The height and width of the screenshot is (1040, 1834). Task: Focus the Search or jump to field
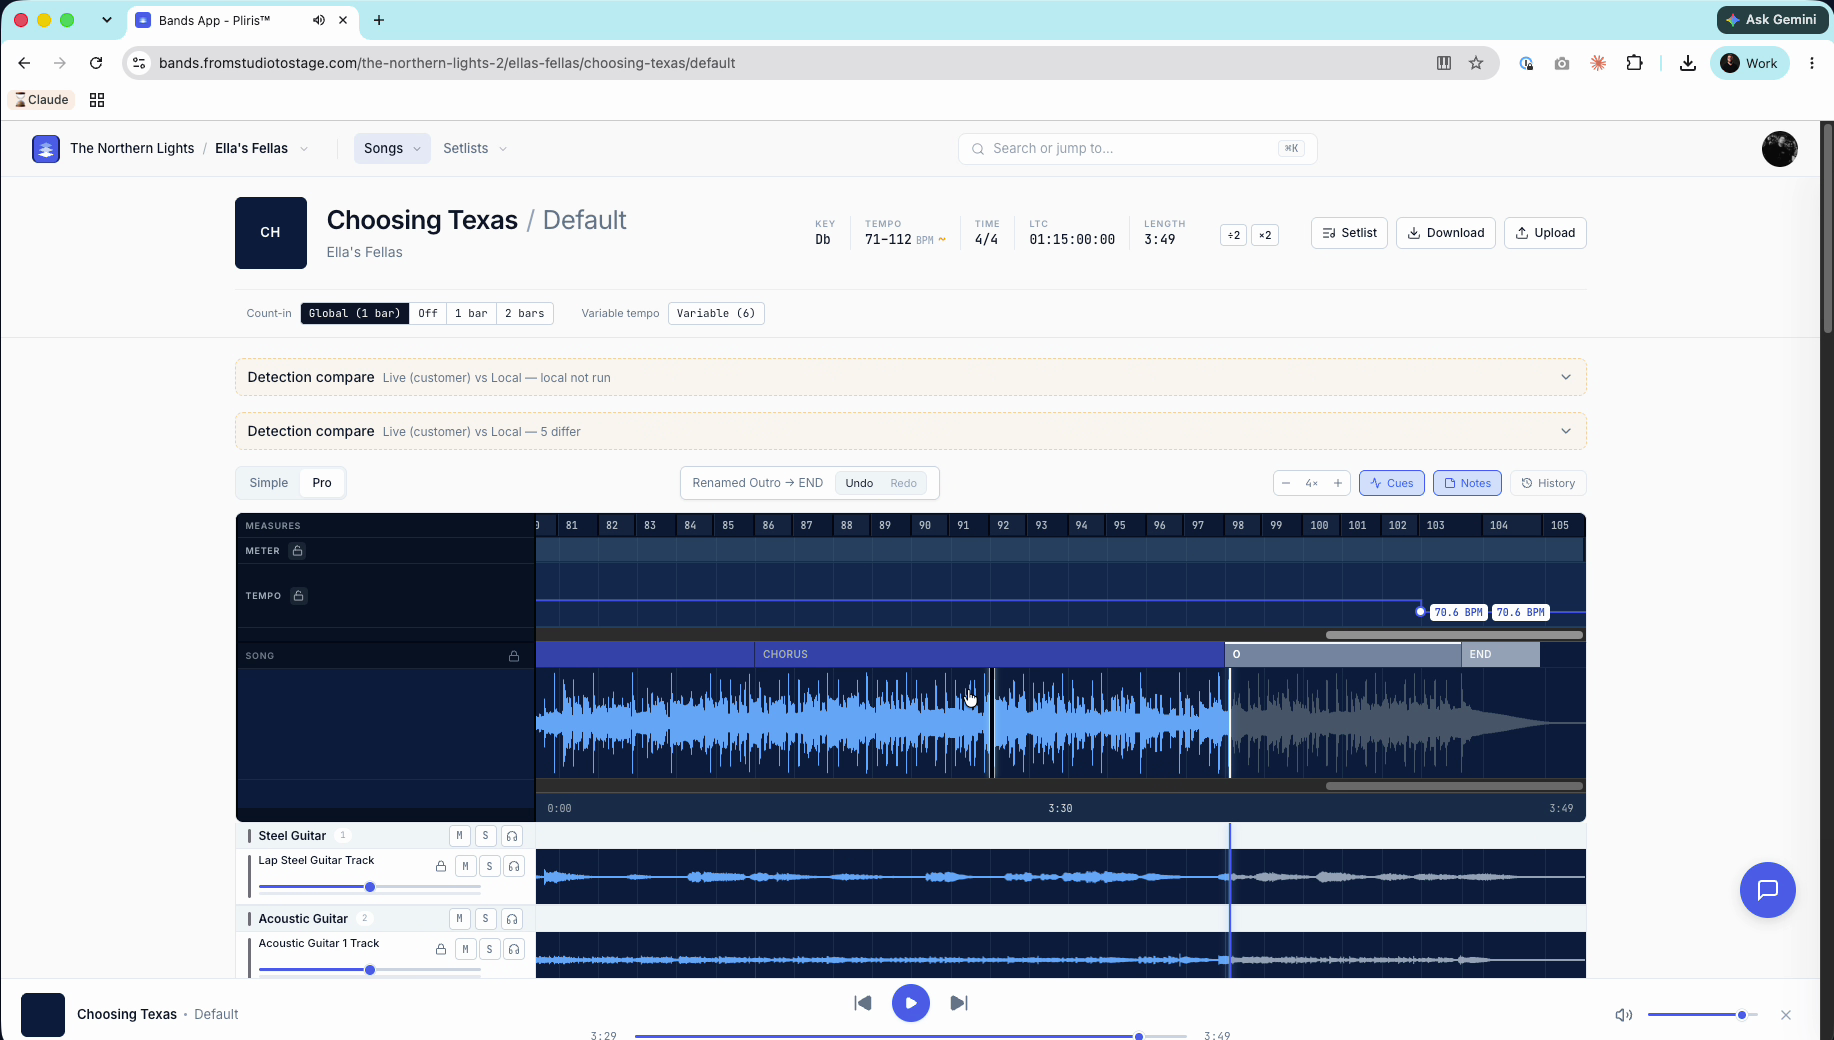(1138, 148)
